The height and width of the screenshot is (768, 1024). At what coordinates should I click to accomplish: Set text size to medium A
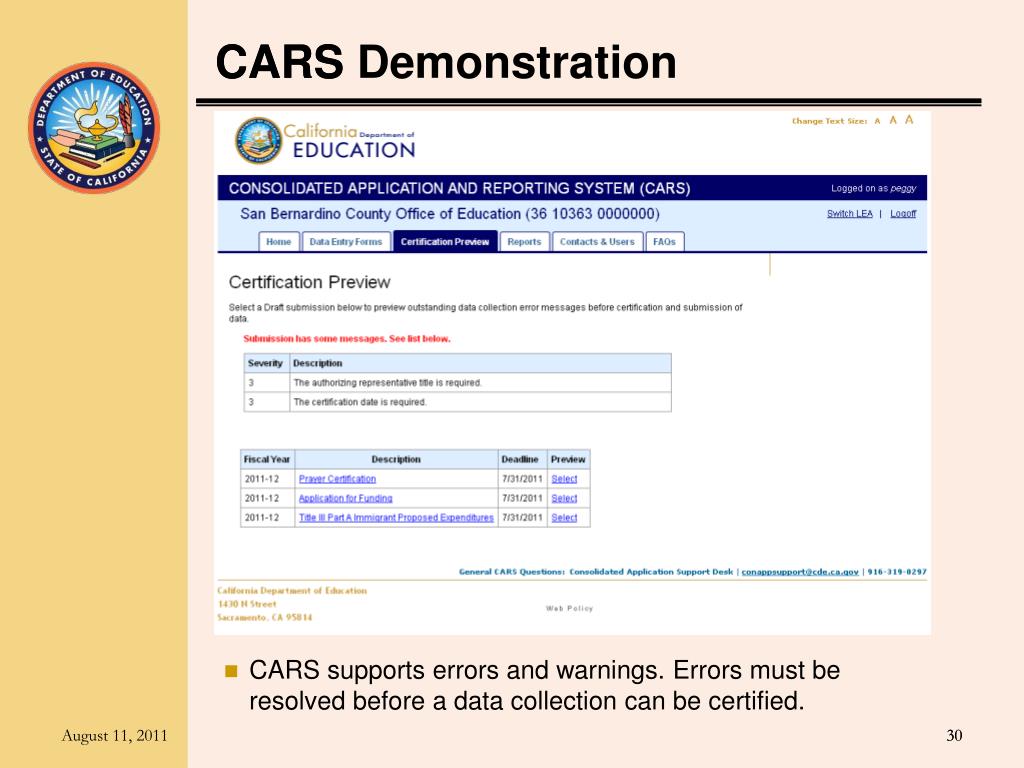coord(893,120)
